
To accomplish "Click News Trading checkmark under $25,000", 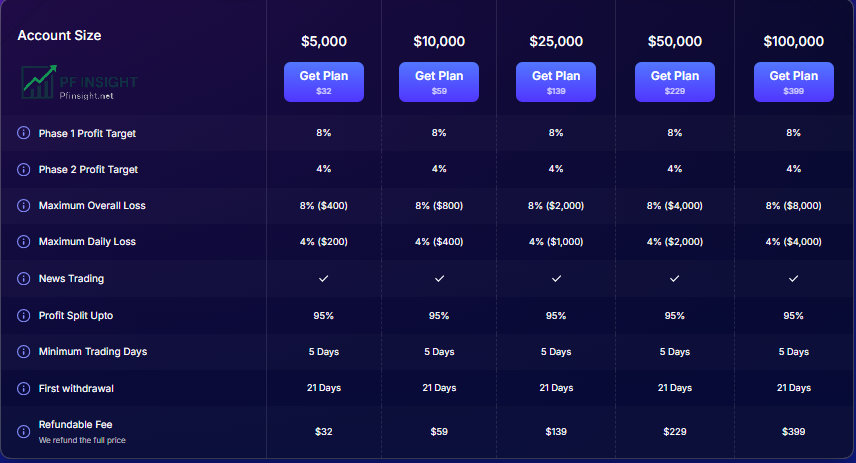I will [x=556, y=278].
